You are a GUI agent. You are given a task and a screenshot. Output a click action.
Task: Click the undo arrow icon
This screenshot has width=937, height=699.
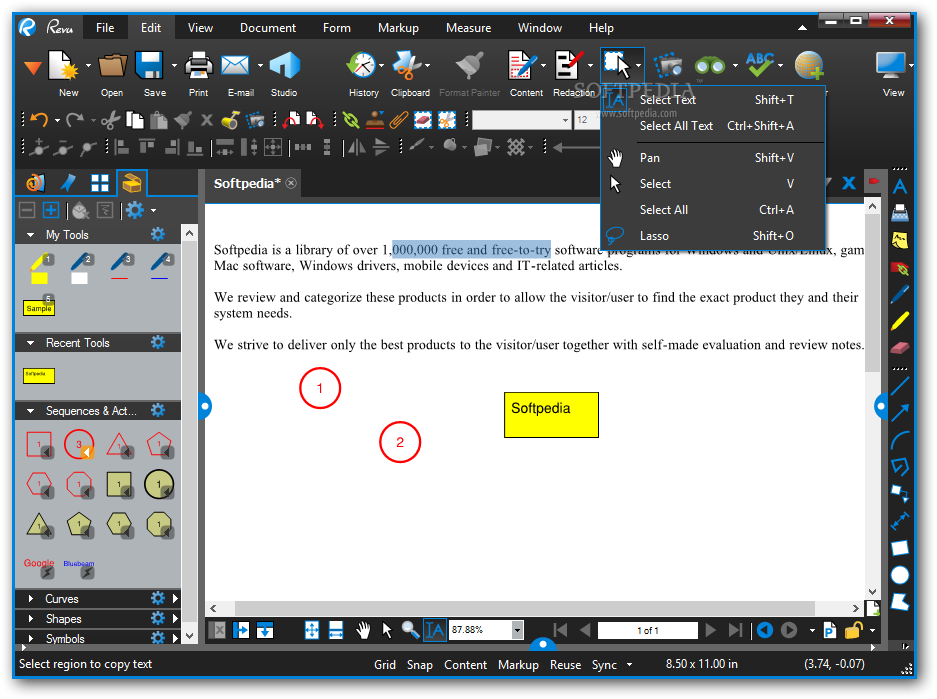(x=39, y=120)
